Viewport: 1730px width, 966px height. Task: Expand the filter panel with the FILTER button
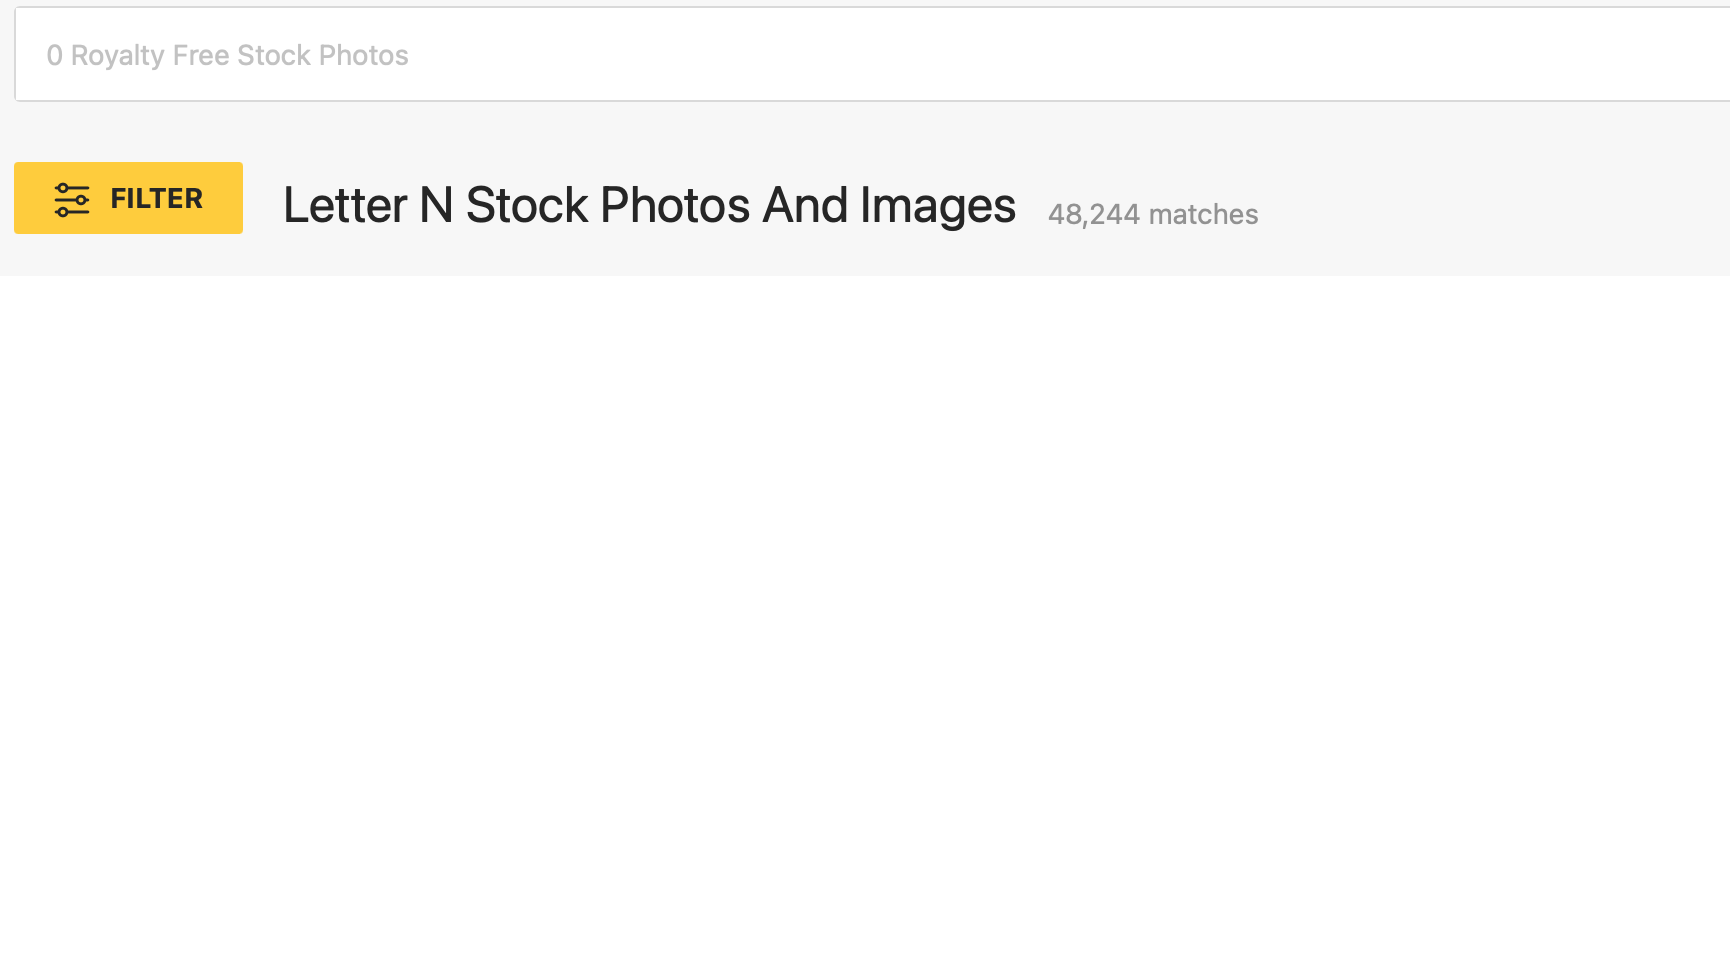click(x=128, y=198)
